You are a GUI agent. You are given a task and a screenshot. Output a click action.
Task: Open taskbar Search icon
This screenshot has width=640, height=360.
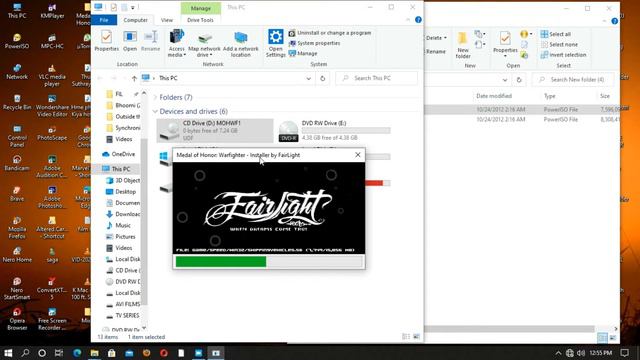[x=25, y=353]
